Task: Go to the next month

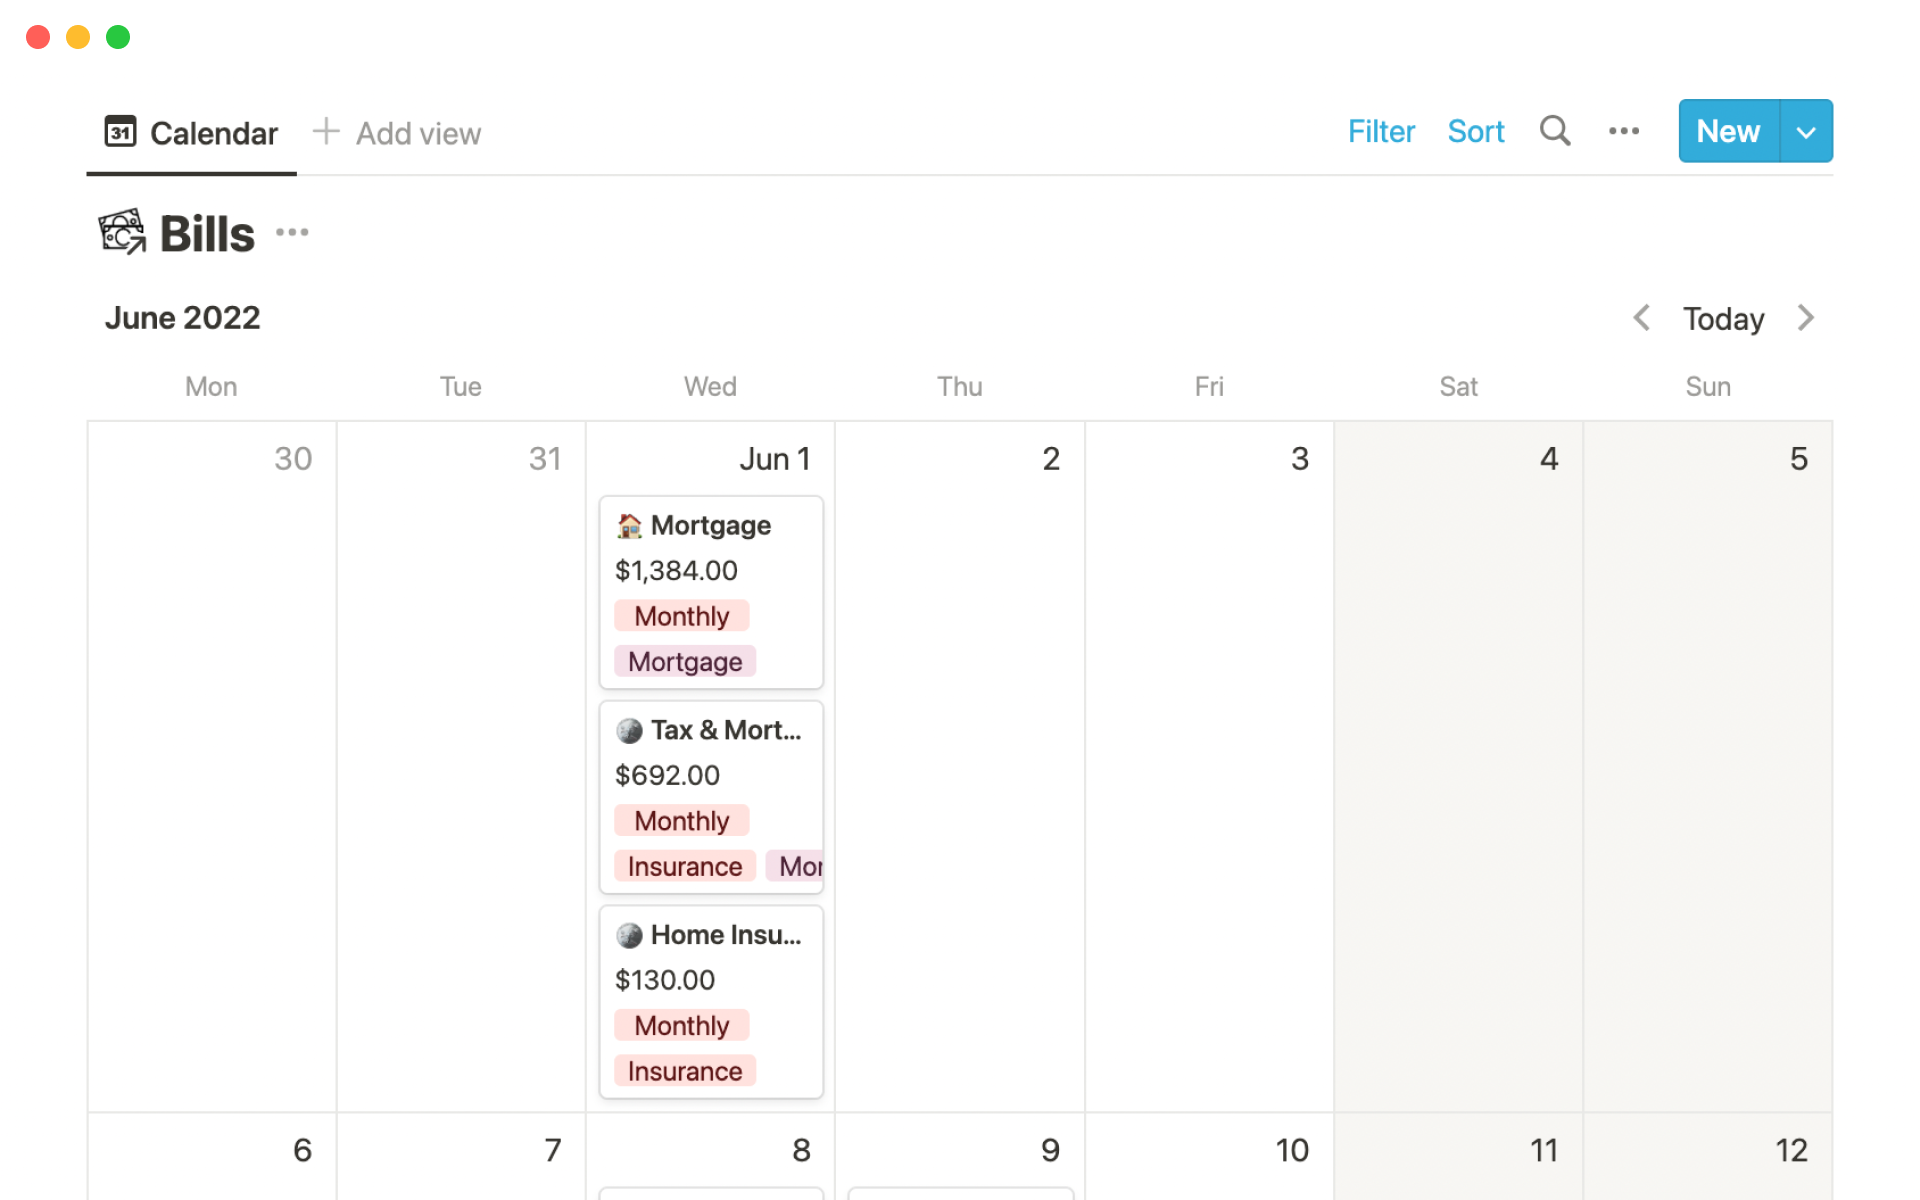Action: click(x=1805, y=318)
